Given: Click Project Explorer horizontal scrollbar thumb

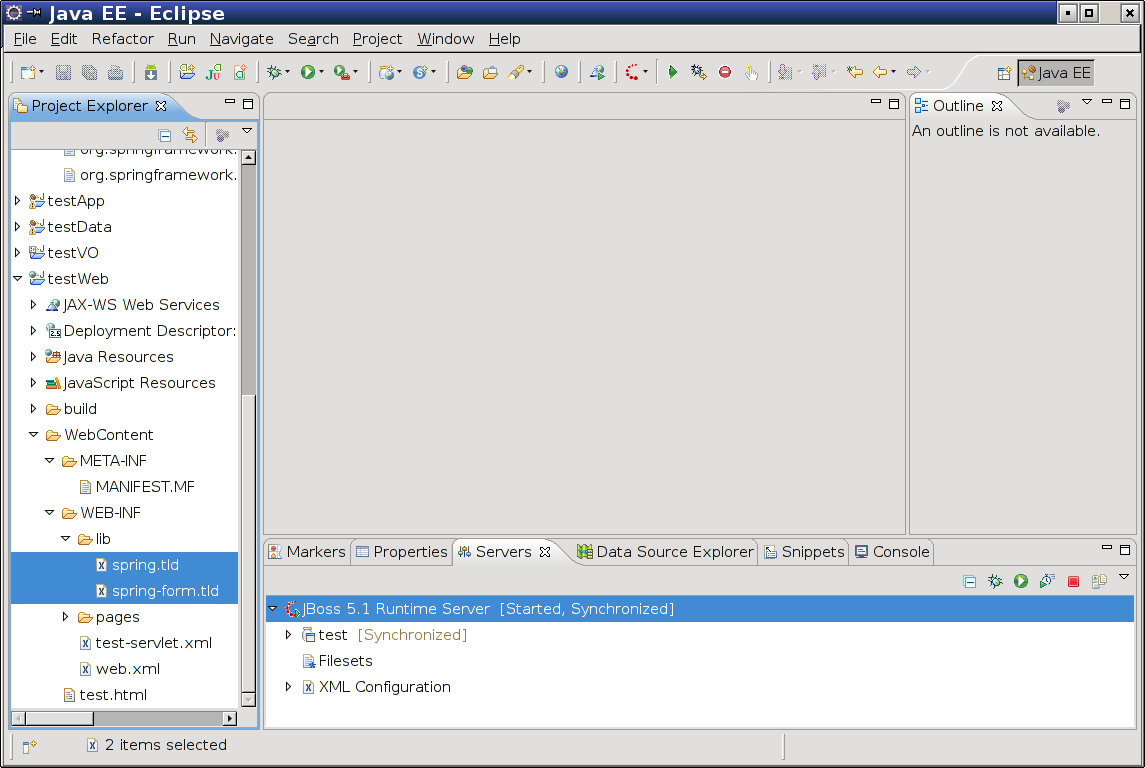Looking at the screenshot, I should [x=59, y=718].
